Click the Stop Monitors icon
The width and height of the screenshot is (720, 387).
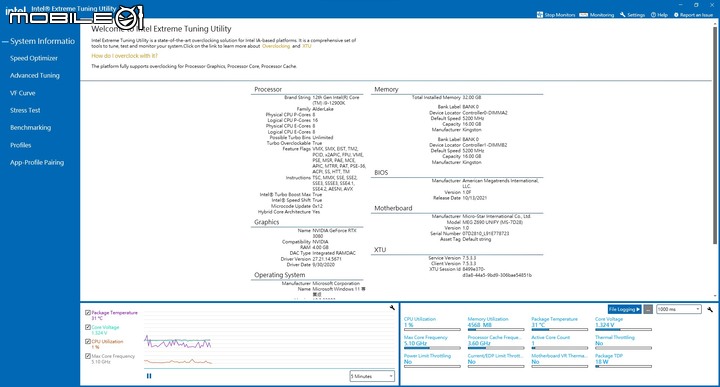[x=540, y=15]
